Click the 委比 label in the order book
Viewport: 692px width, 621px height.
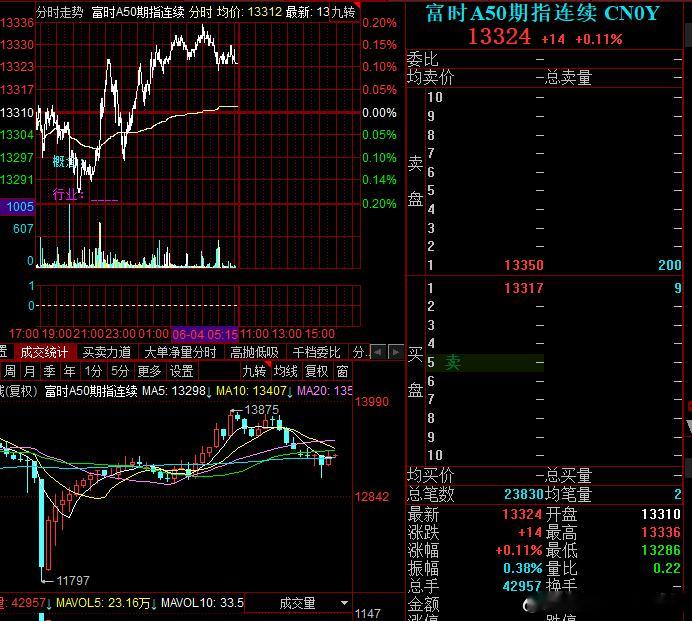click(422, 59)
